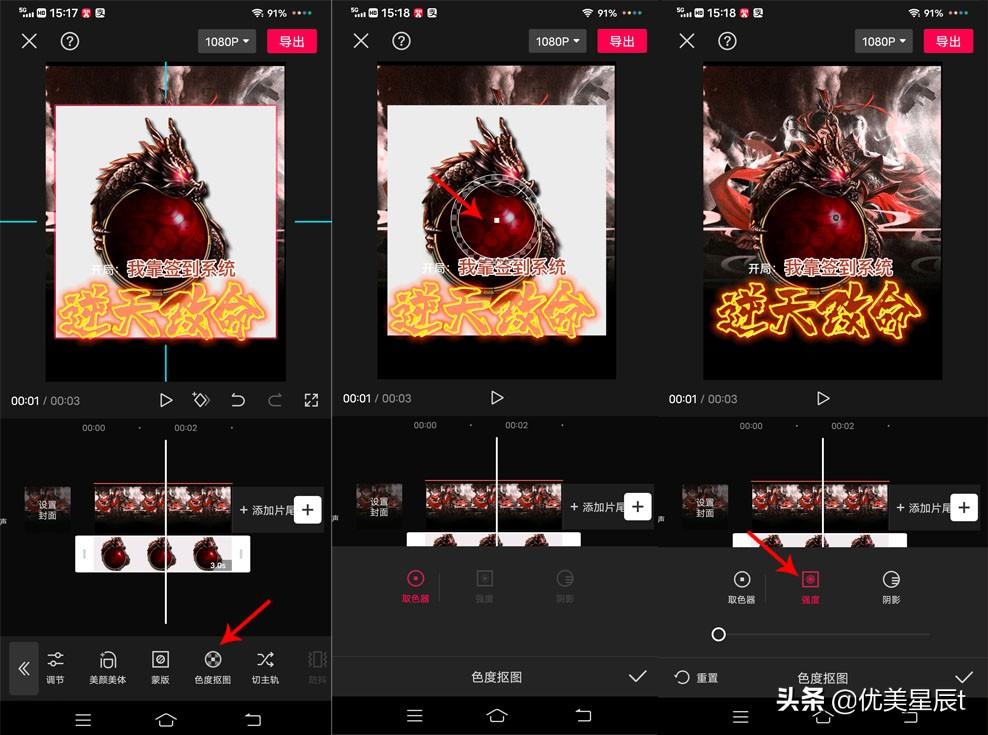The width and height of the screenshot is (988, 735).
Task: Open the 蒙版 mask tool
Action: (x=160, y=668)
